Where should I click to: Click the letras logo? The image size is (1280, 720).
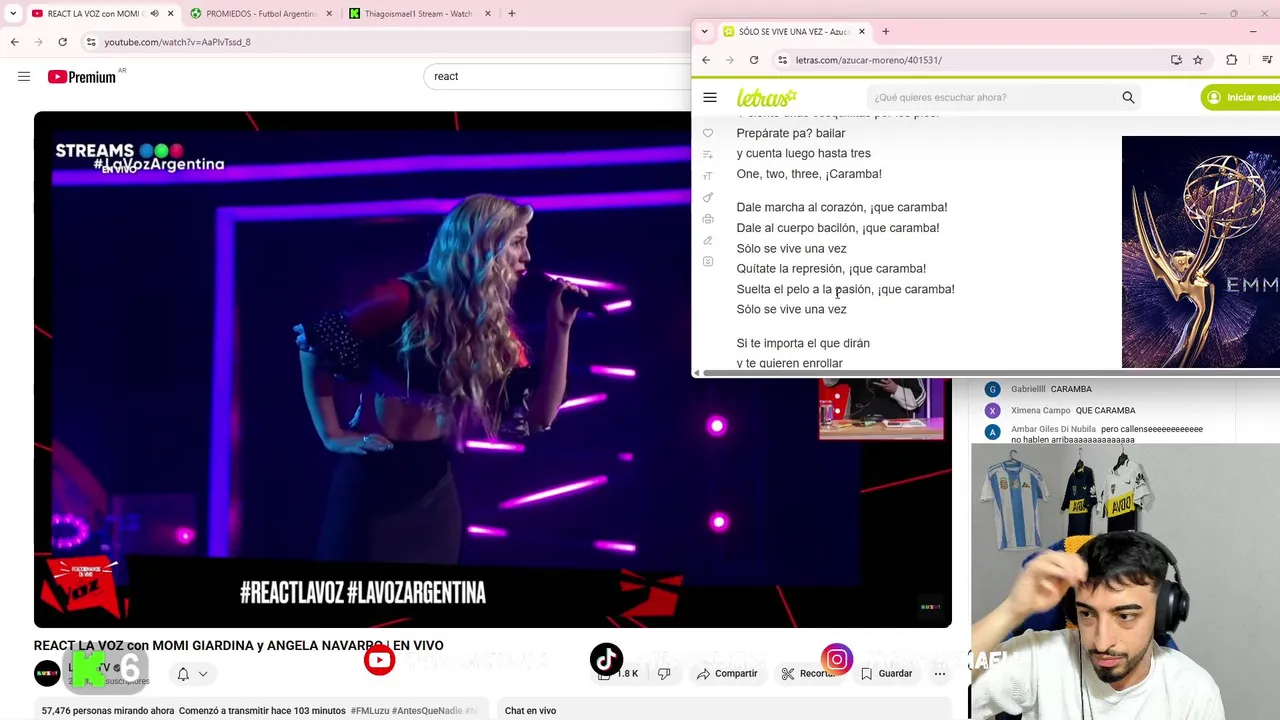767,97
